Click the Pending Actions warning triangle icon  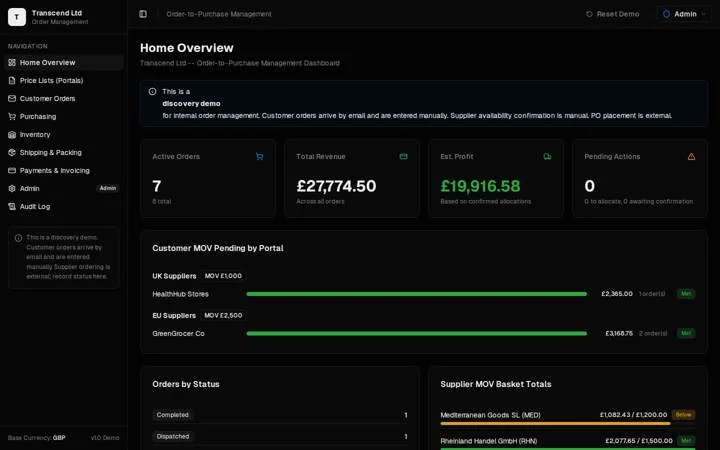coord(691,157)
